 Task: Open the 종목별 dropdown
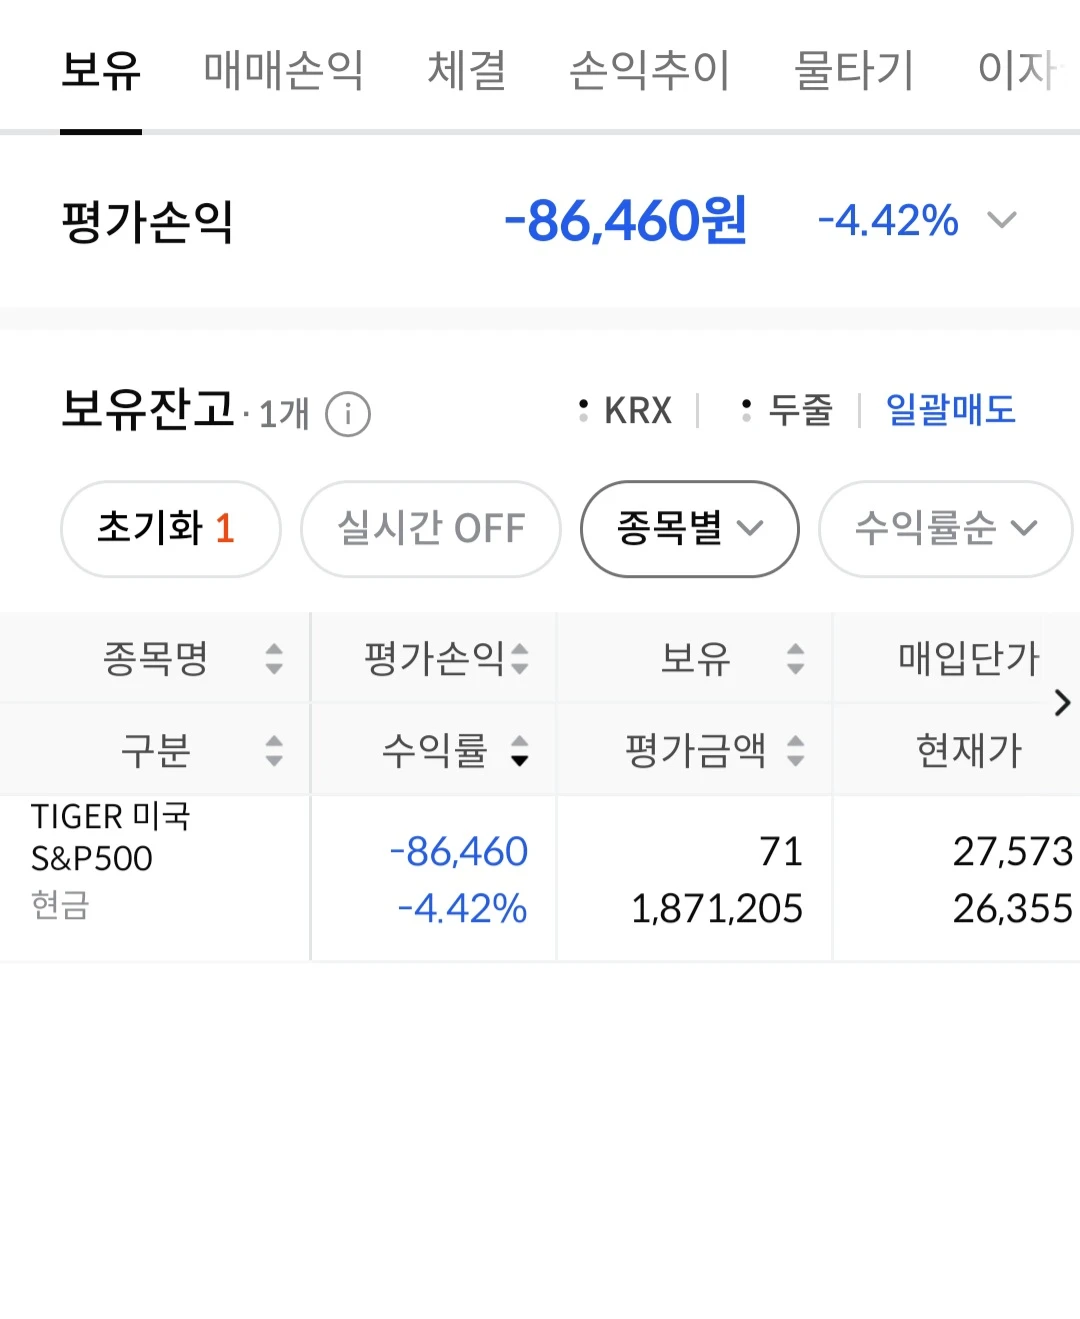[690, 528]
